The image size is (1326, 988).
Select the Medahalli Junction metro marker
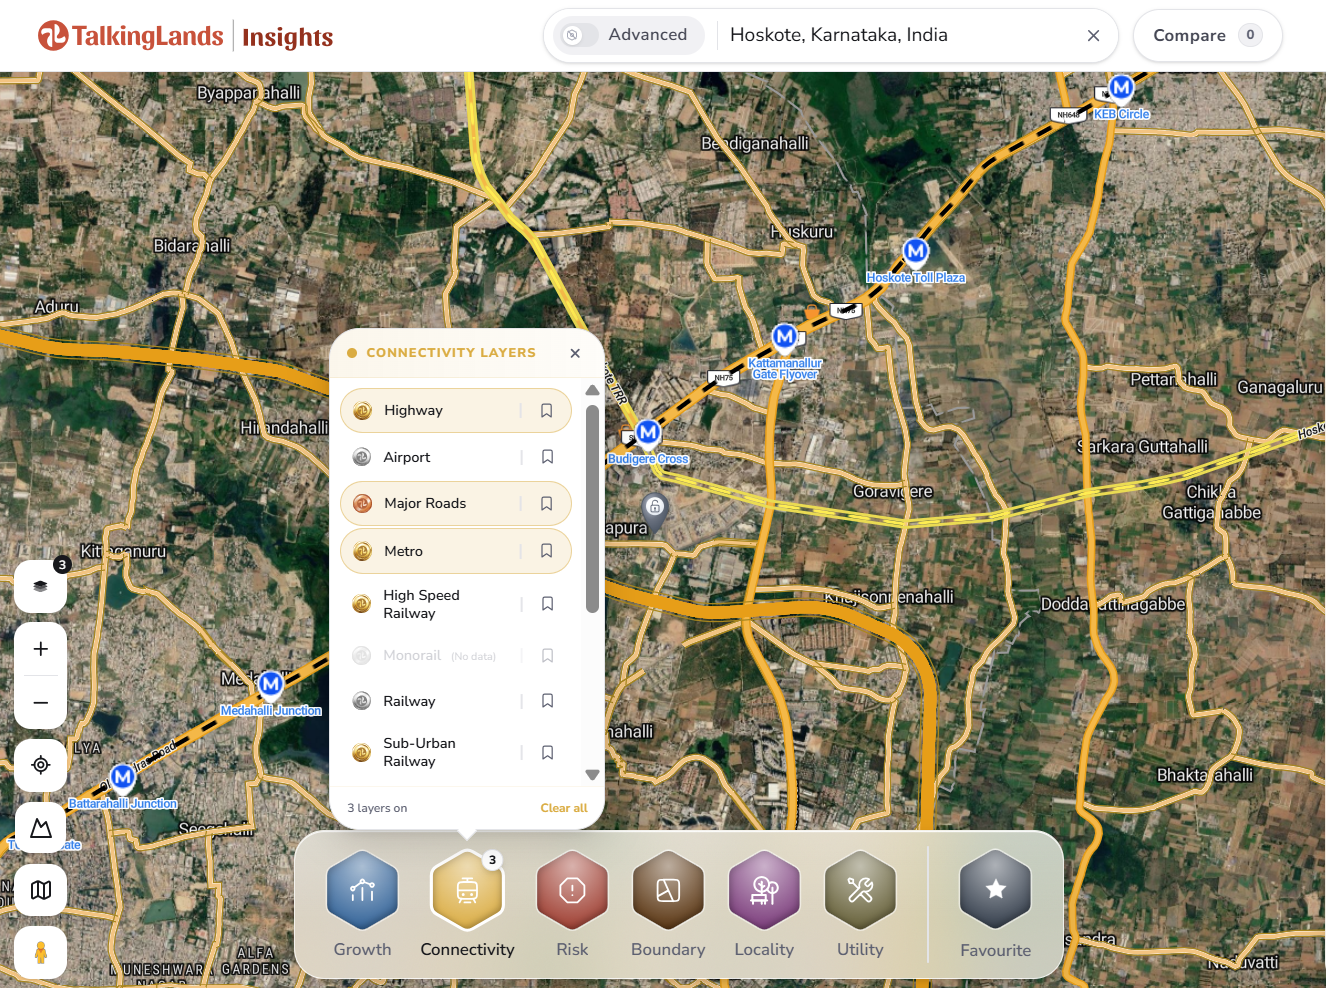point(270,684)
